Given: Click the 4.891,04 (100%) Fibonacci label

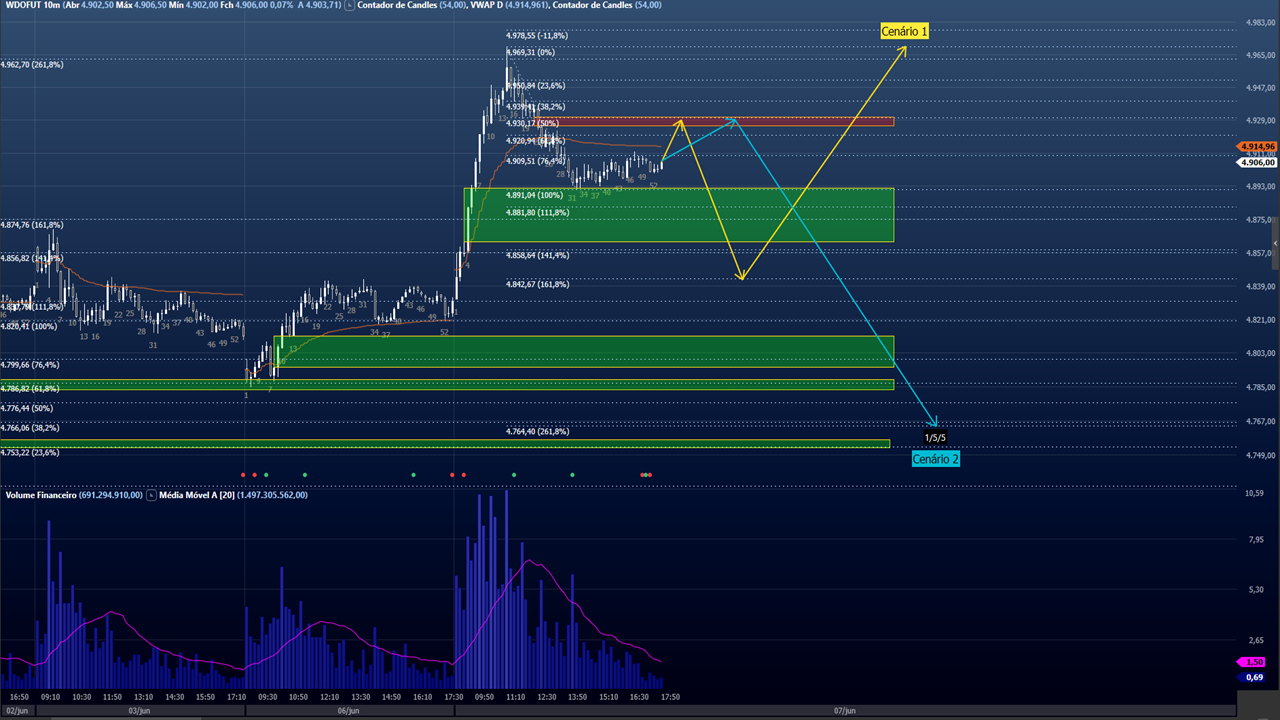Looking at the screenshot, I should (x=533, y=195).
